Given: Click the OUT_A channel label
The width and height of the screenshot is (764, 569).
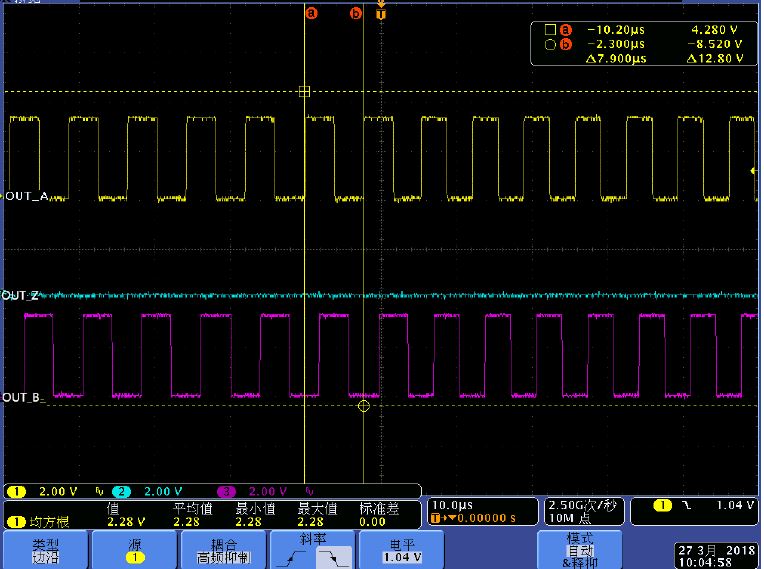Looking at the screenshot, I should (x=25, y=197).
